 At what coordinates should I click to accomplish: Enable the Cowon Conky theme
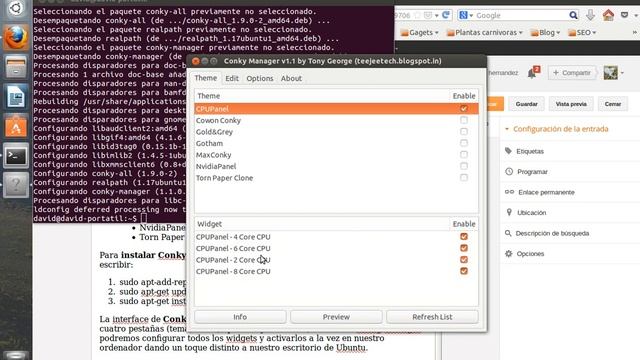(464, 120)
